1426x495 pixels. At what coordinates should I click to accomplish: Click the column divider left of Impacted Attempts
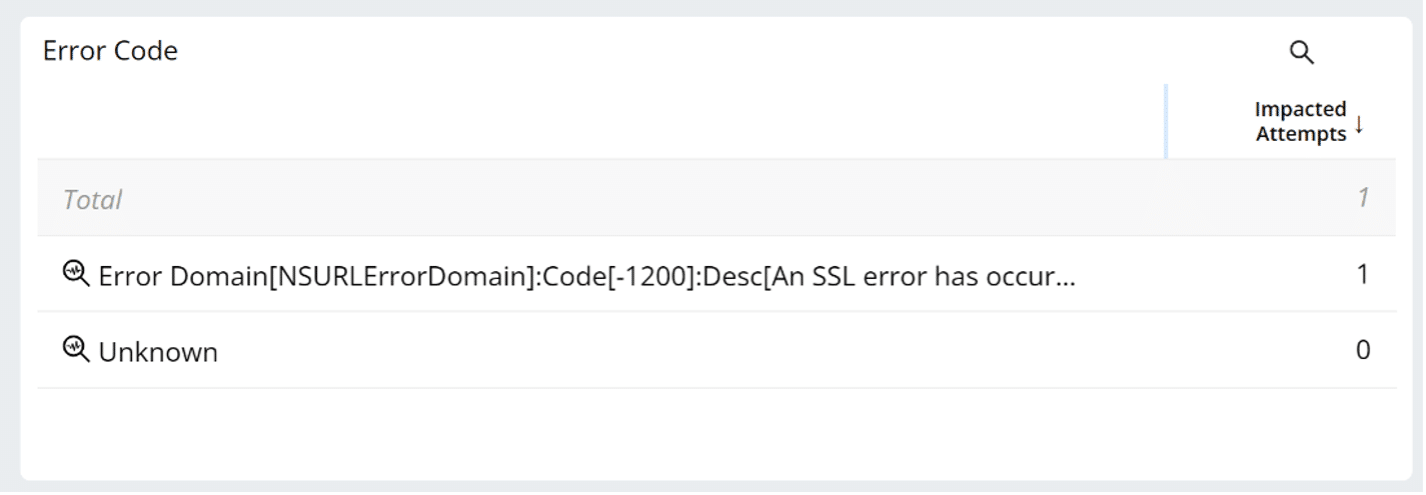(x=1166, y=121)
